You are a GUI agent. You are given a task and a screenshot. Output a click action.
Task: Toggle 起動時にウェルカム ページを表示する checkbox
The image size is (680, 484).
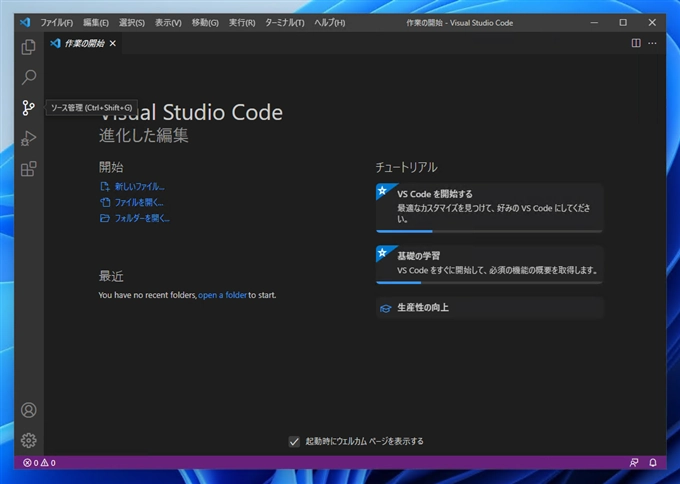point(294,441)
